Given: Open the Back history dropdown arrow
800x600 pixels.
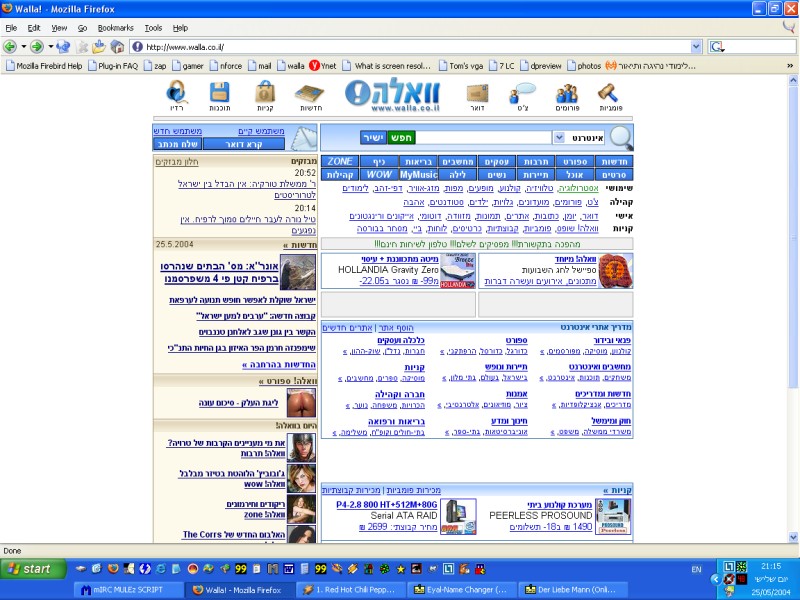Looking at the screenshot, I should (x=23, y=47).
